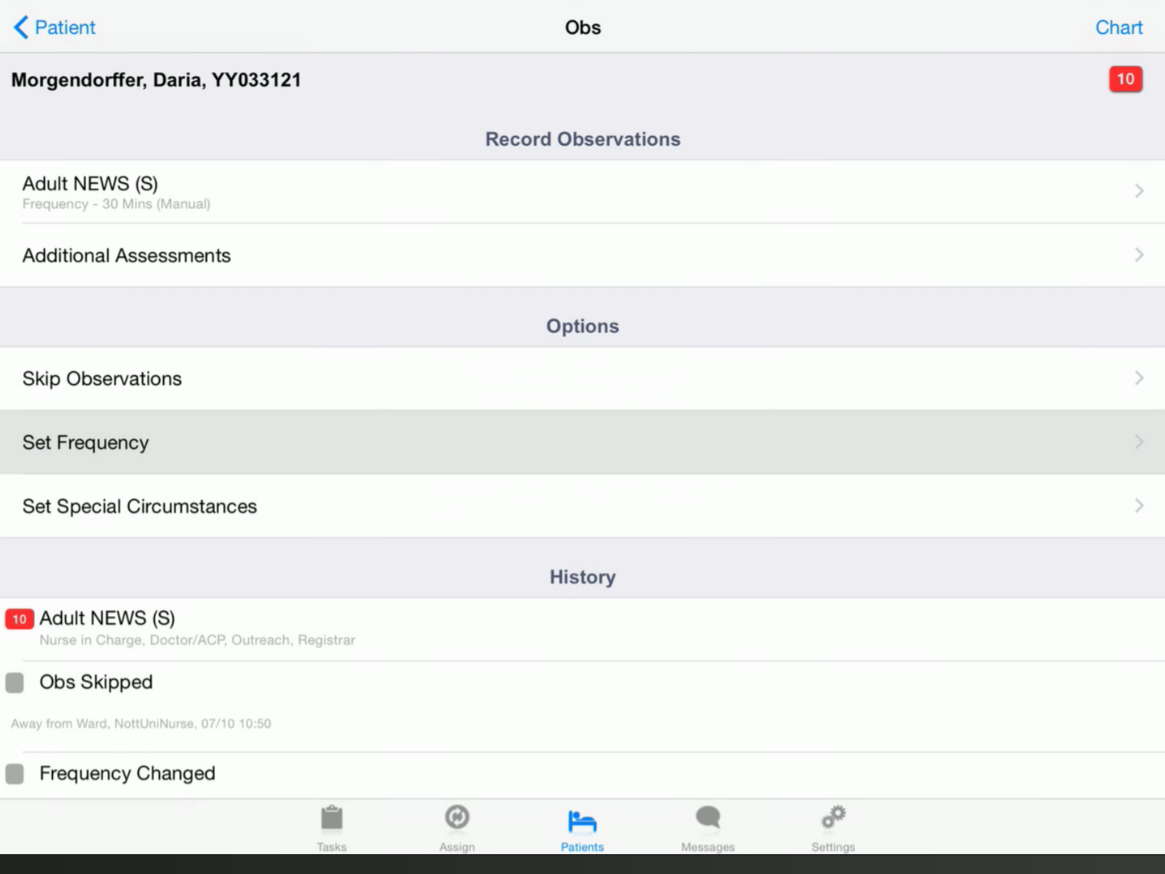Tap grey square beside Obs Skipped

[x=15, y=683]
